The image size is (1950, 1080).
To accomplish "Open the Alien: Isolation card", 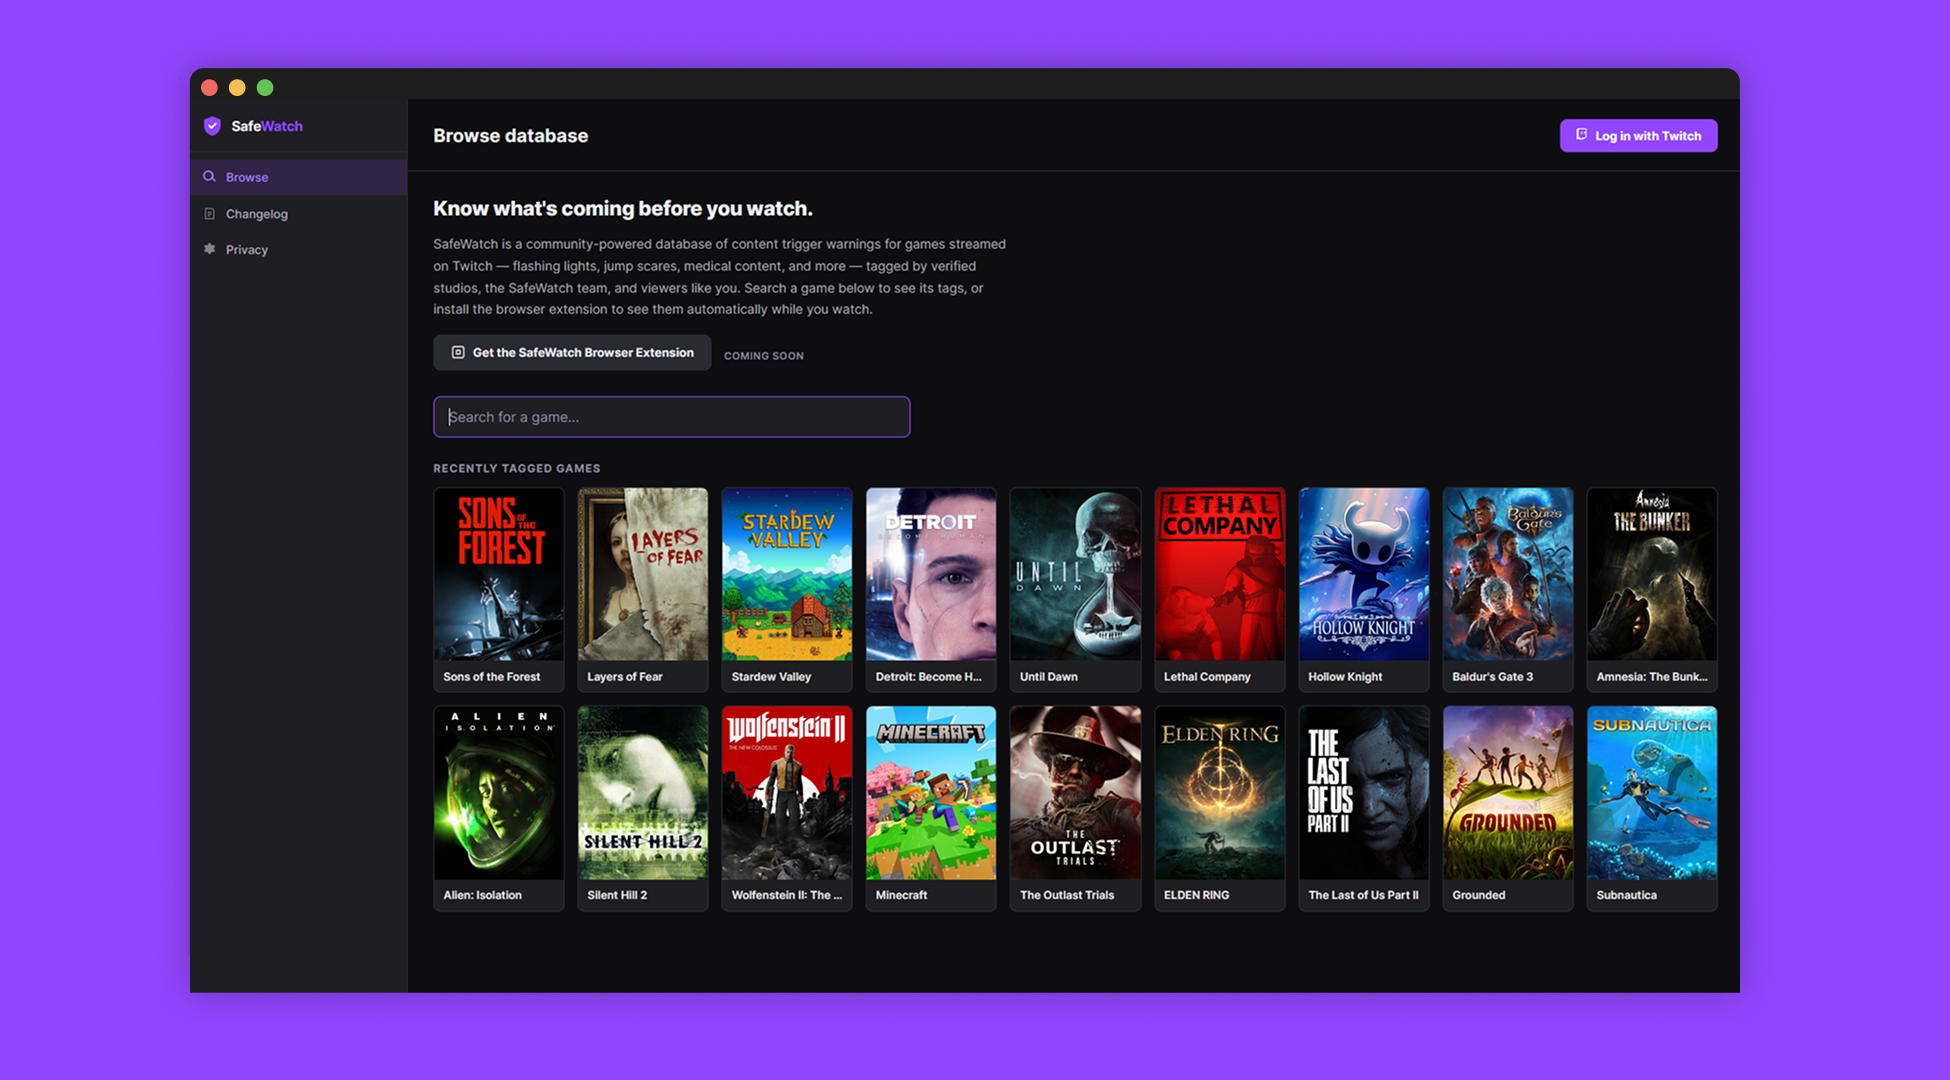I will tap(498, 808).
